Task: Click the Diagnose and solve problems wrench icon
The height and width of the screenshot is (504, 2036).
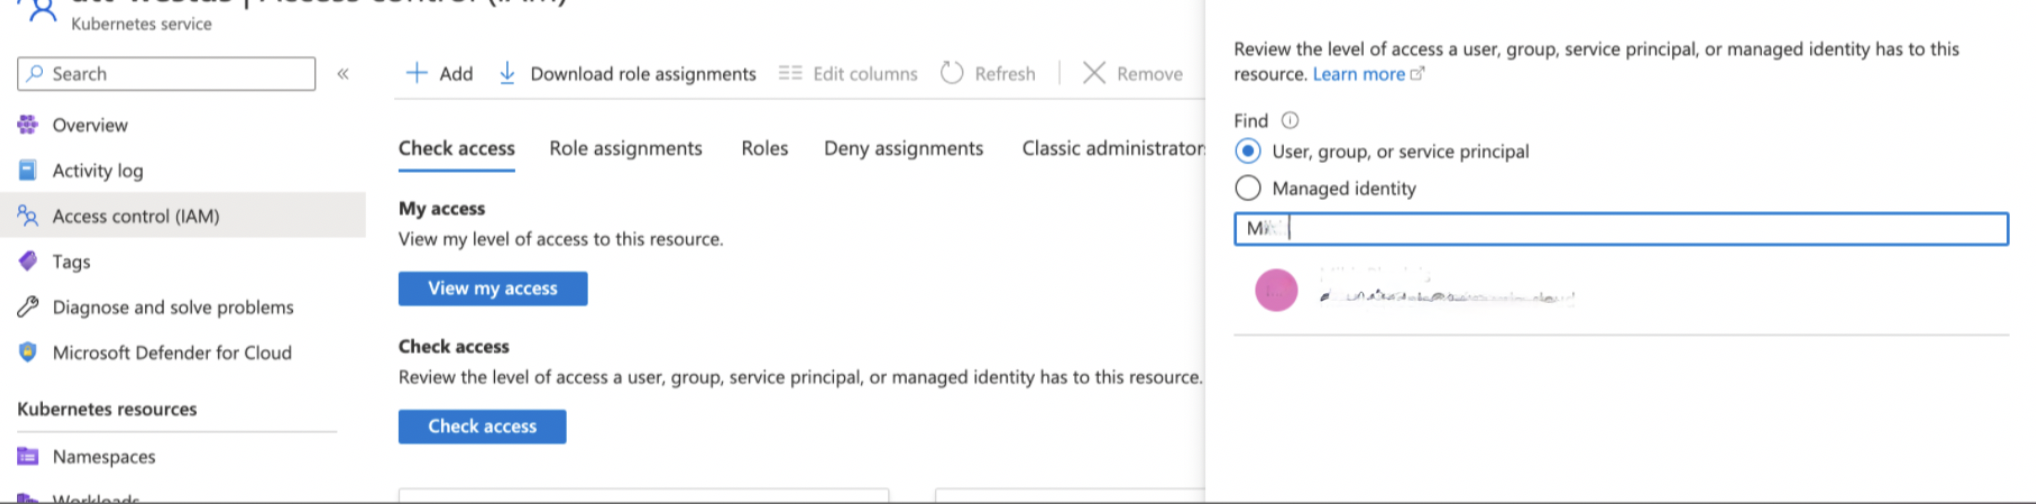Action: click(x=28, y=306)
